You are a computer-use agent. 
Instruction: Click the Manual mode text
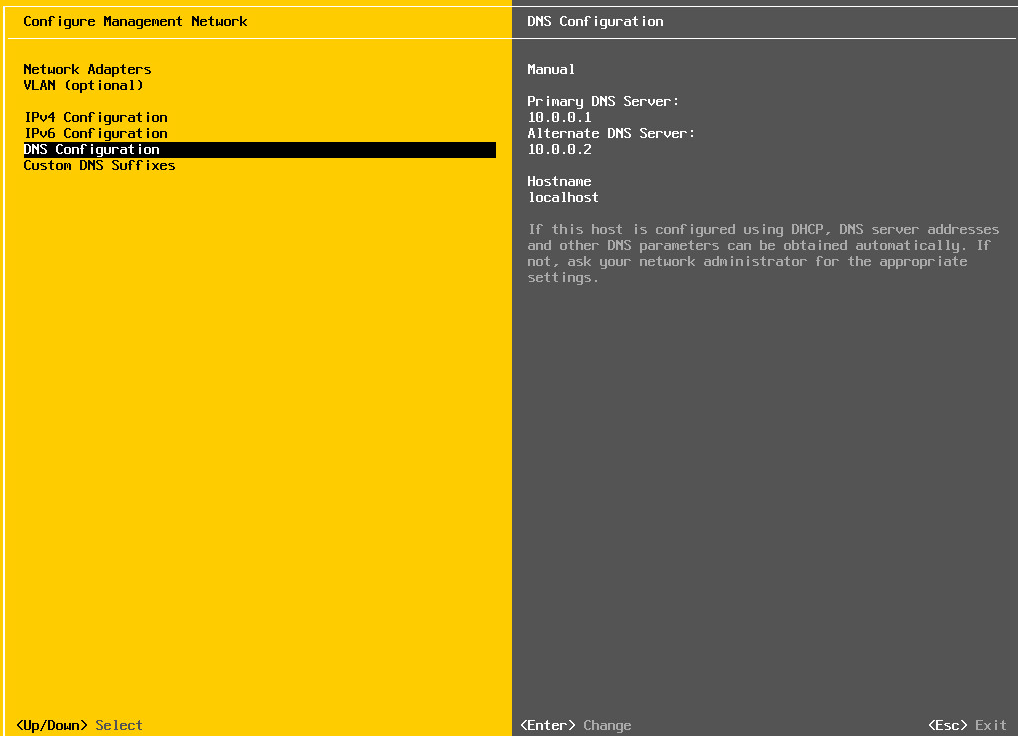point(551,69)
